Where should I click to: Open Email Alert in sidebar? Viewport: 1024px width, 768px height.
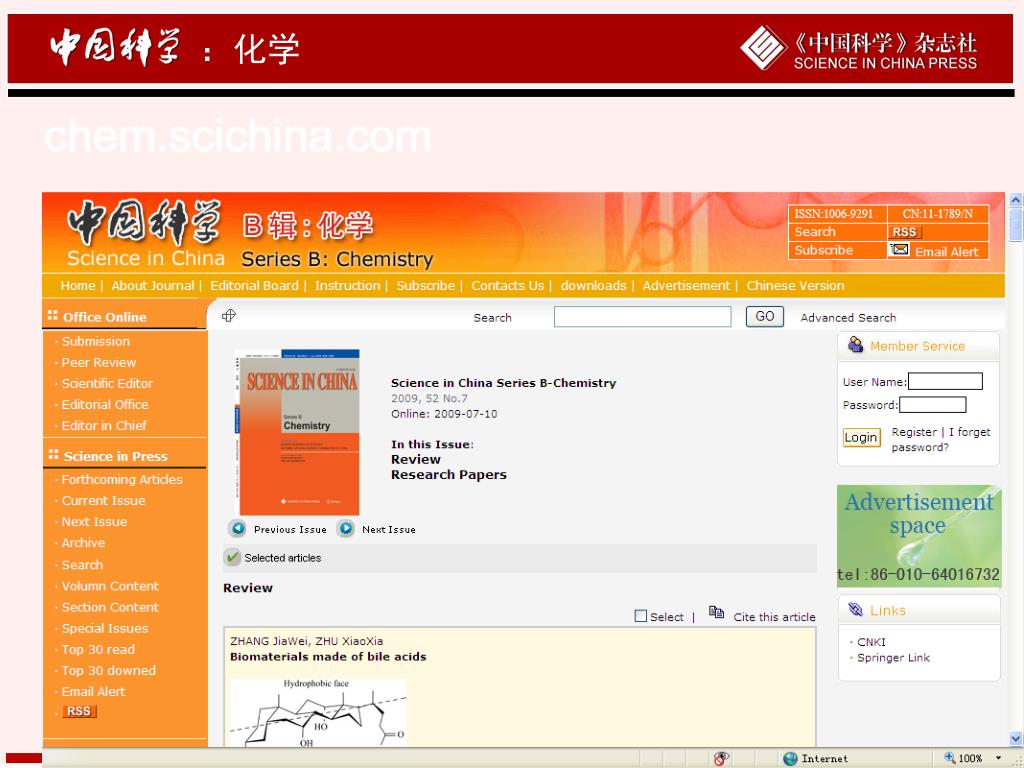pyautogui.click(x=93, y=692)
